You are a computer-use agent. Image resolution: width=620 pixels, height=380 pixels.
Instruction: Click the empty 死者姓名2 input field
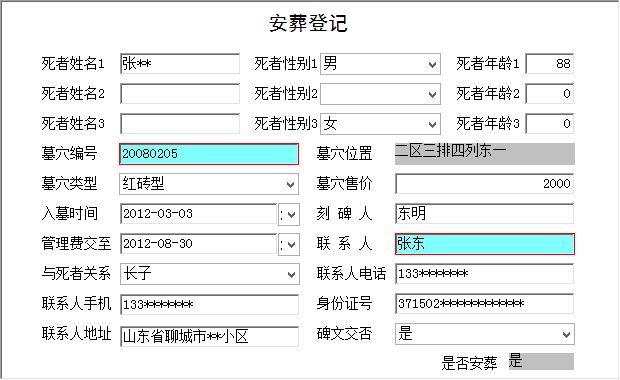180,94
